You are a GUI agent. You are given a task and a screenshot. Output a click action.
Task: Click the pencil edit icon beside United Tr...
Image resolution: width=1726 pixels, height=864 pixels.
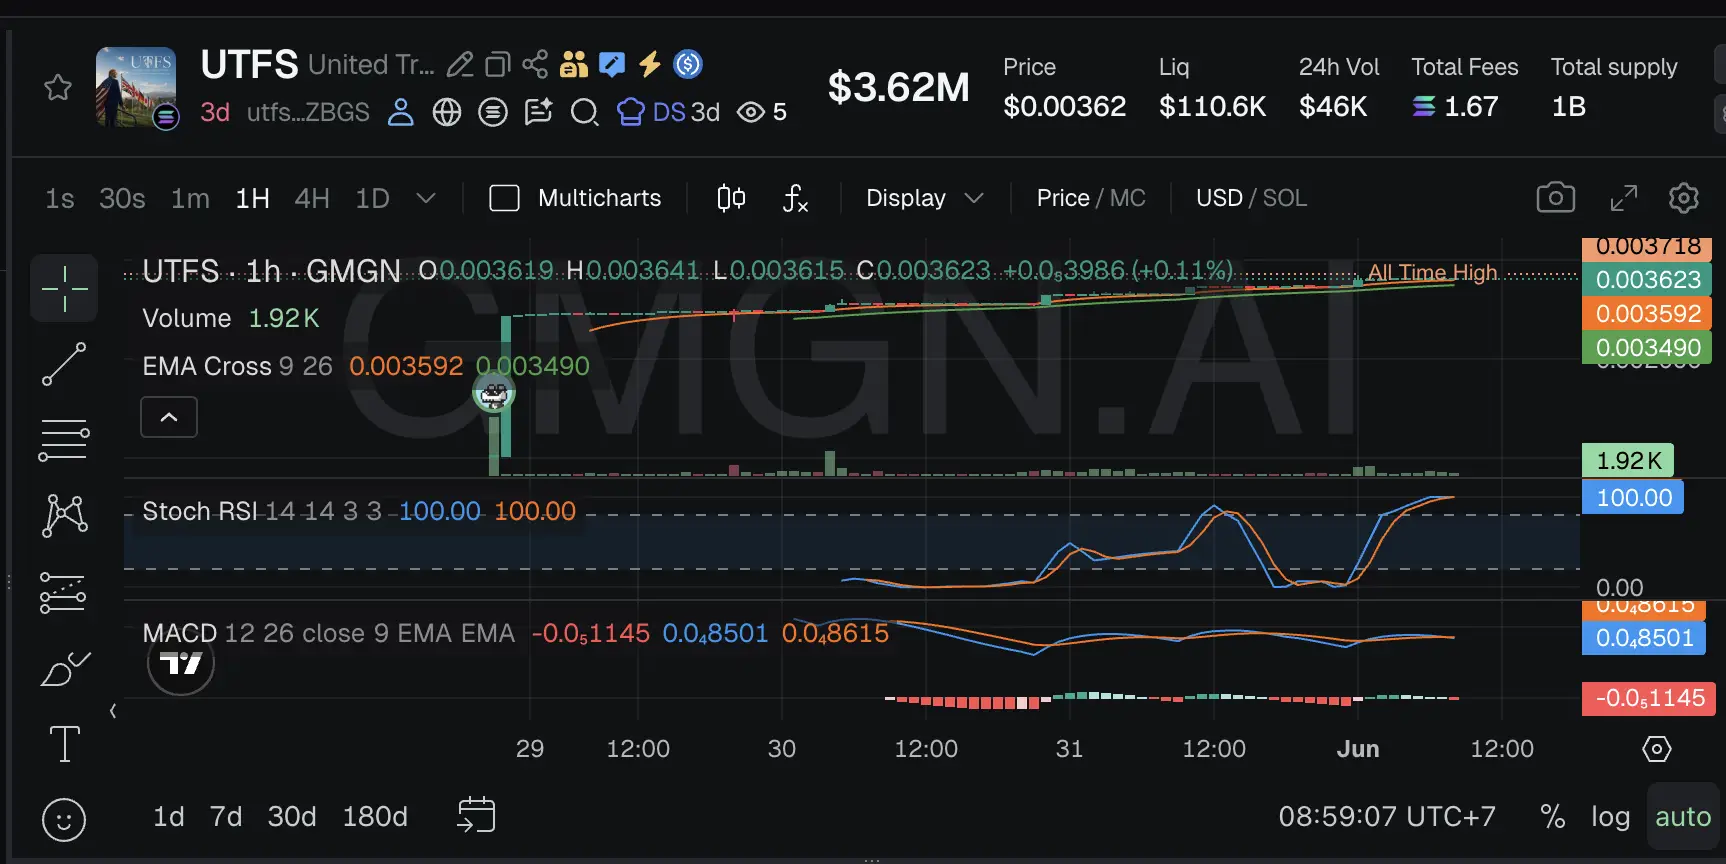coord(460,65)
